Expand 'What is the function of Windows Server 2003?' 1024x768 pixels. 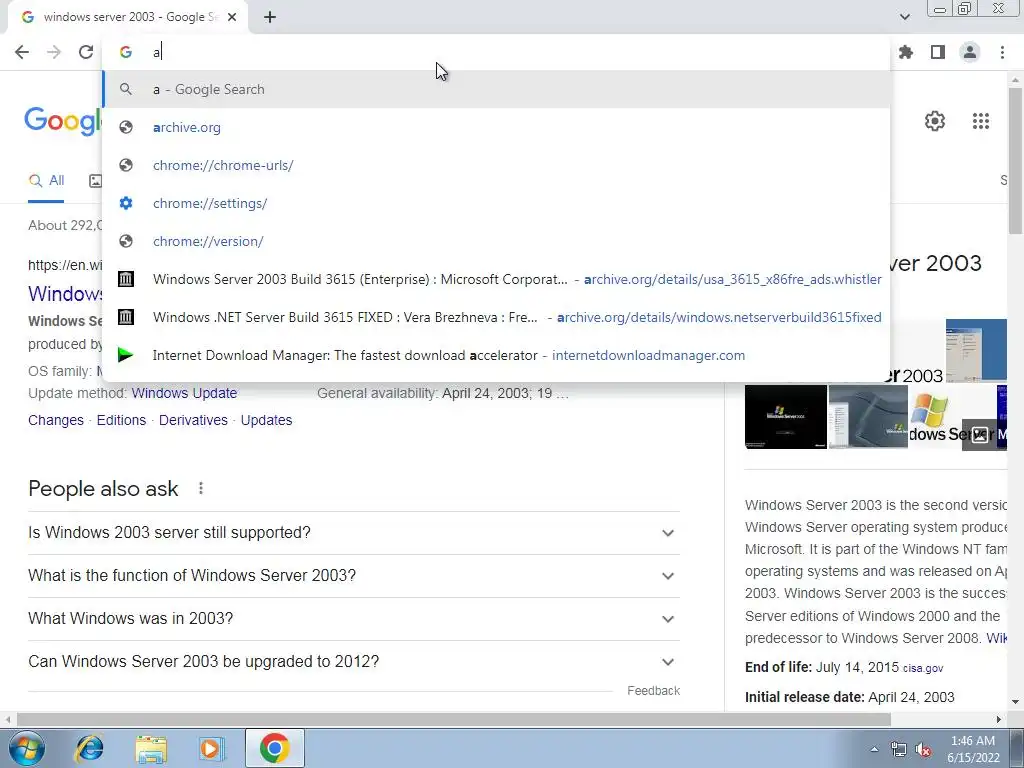354,576
